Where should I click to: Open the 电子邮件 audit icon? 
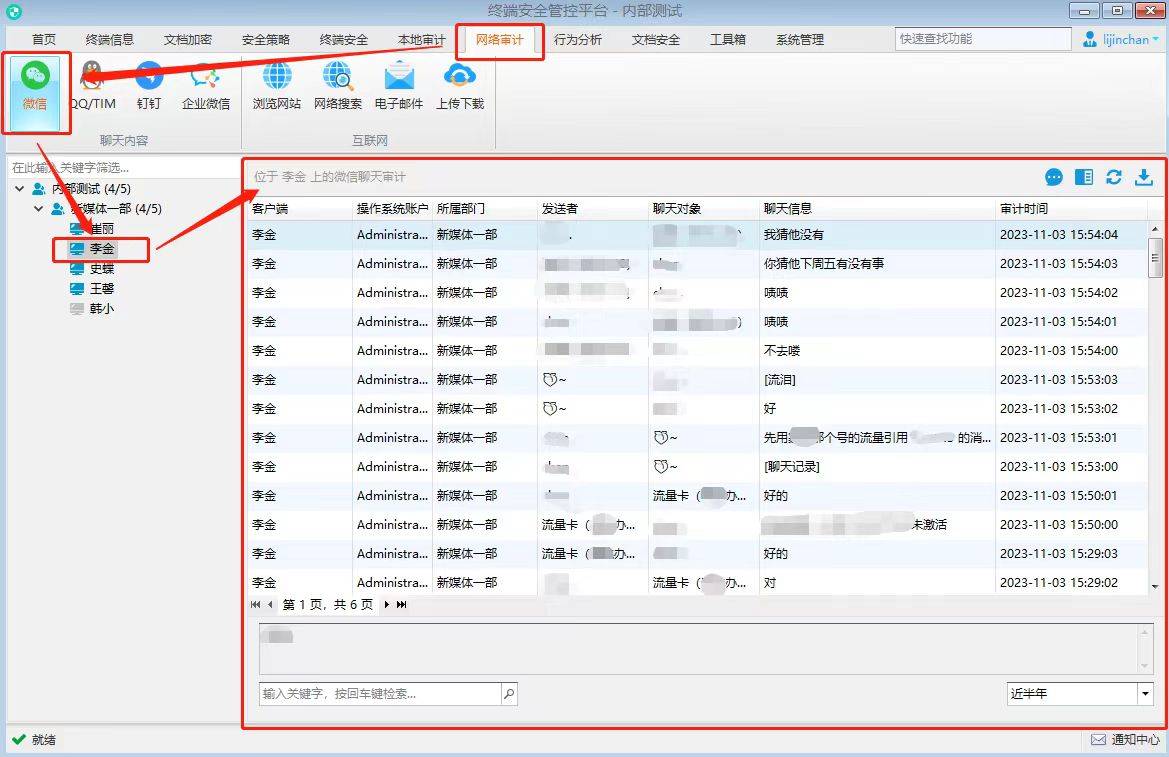(399, 87)
